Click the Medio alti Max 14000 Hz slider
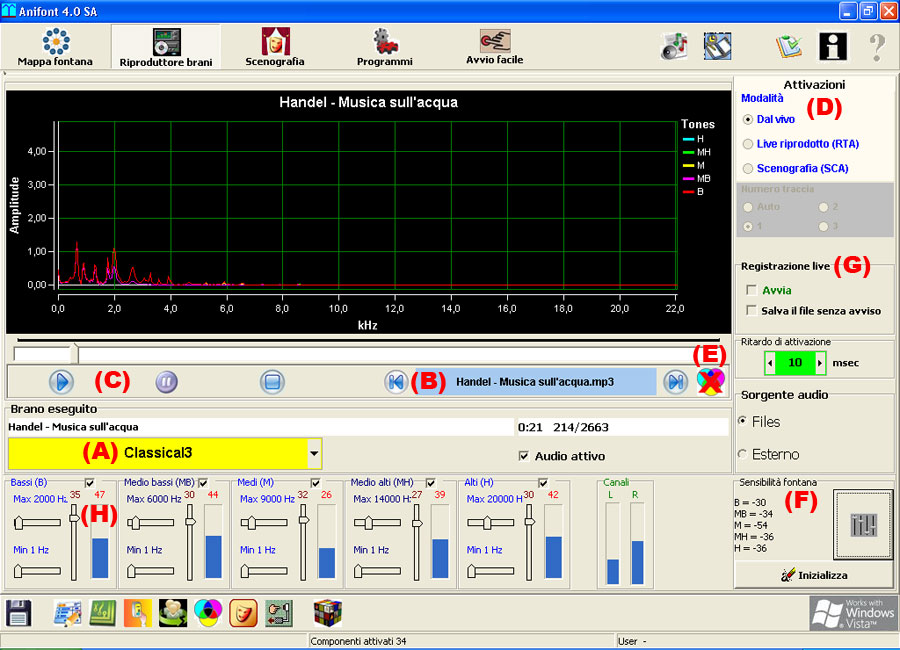The width and height of the screenshot is (900, 650). 377,523
